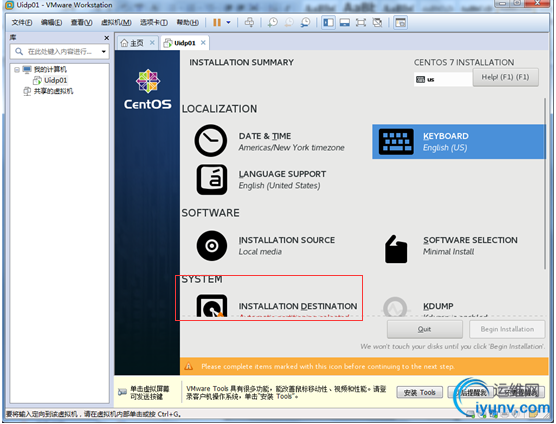Viewport: 556px width, 424px height.
Task: Click the LANGUAGE SUPPORT label
Action: click(282, 174)
